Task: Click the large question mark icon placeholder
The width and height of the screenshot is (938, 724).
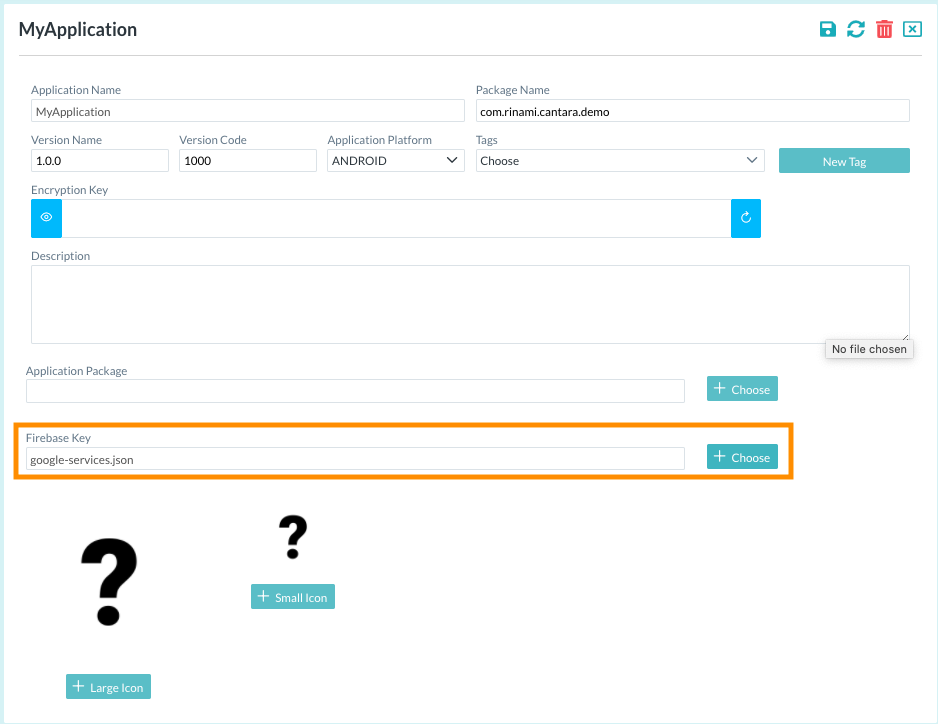Action: pyautogui.click(x=108, y=580)
